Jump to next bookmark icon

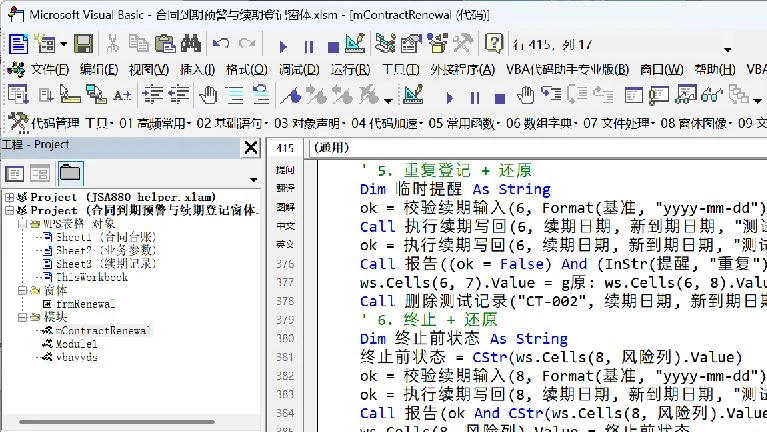316,95
